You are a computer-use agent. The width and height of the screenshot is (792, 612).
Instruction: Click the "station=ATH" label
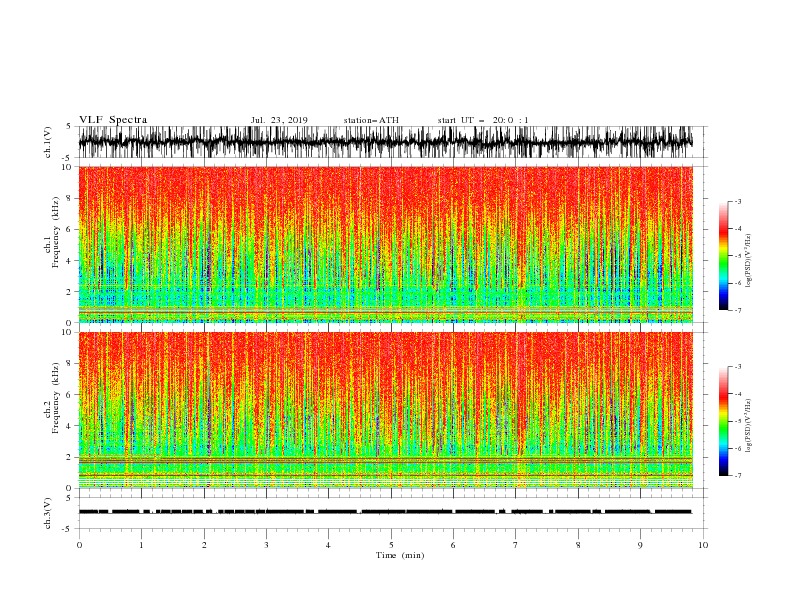coord(371,120)
